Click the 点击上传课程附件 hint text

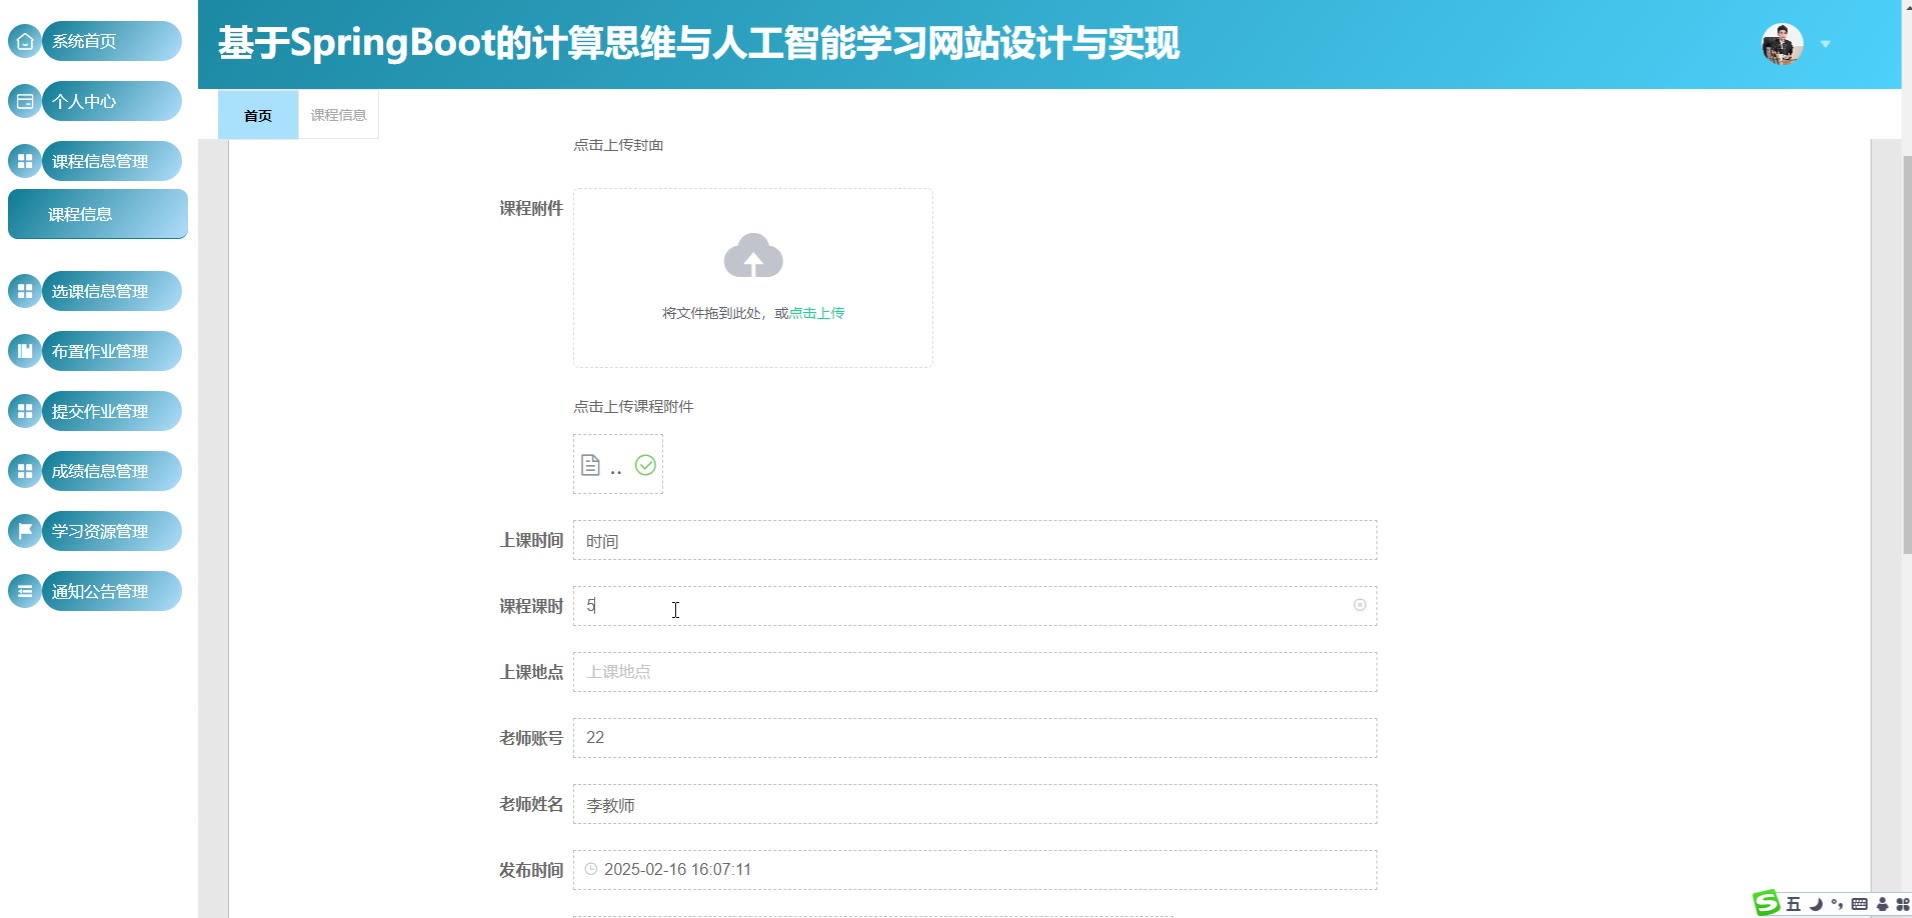pyautogui.click(x=633, y=407)
